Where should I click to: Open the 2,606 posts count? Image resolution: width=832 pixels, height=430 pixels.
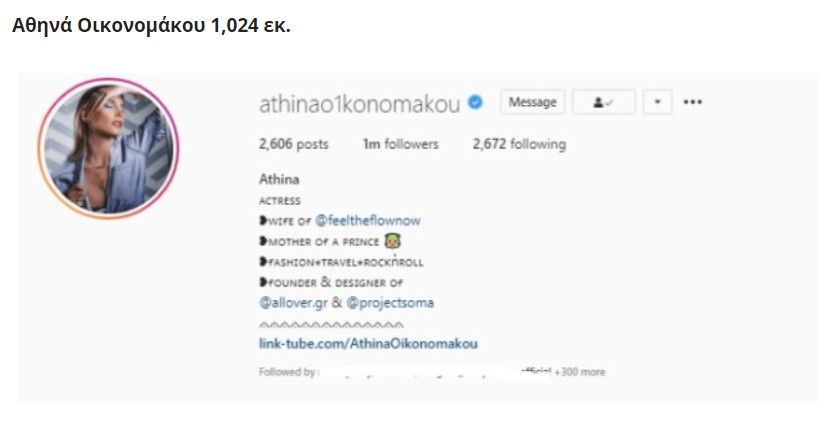coord(293,144)
